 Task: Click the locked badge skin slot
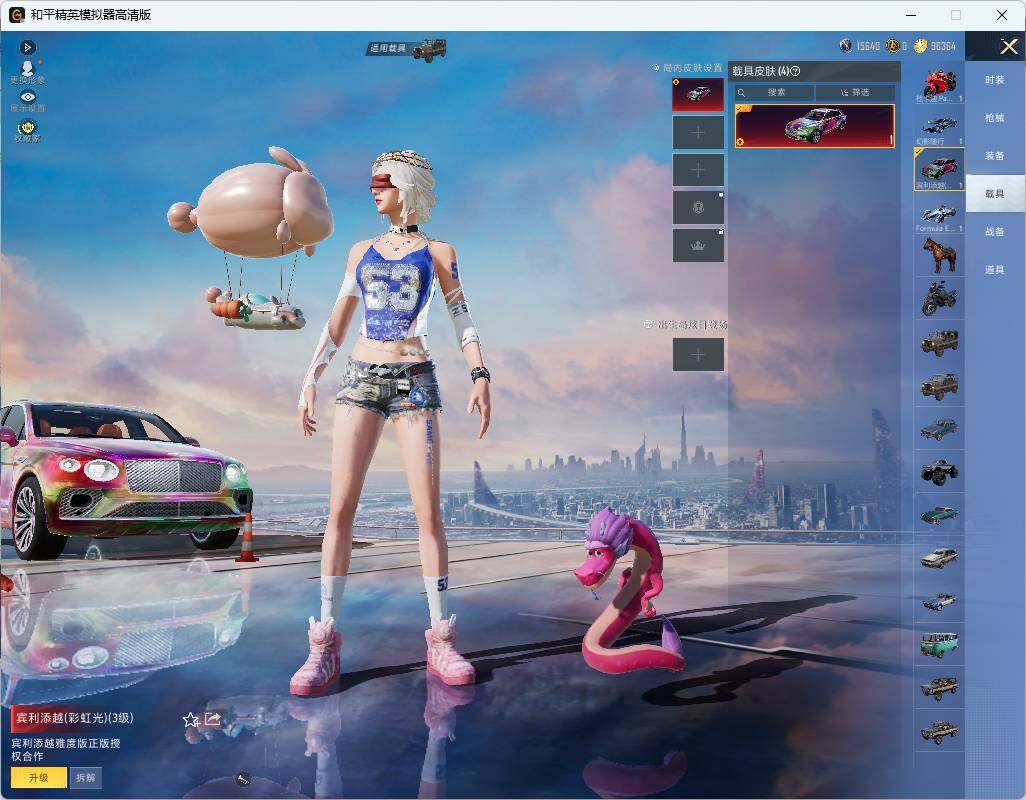[698, 208]
